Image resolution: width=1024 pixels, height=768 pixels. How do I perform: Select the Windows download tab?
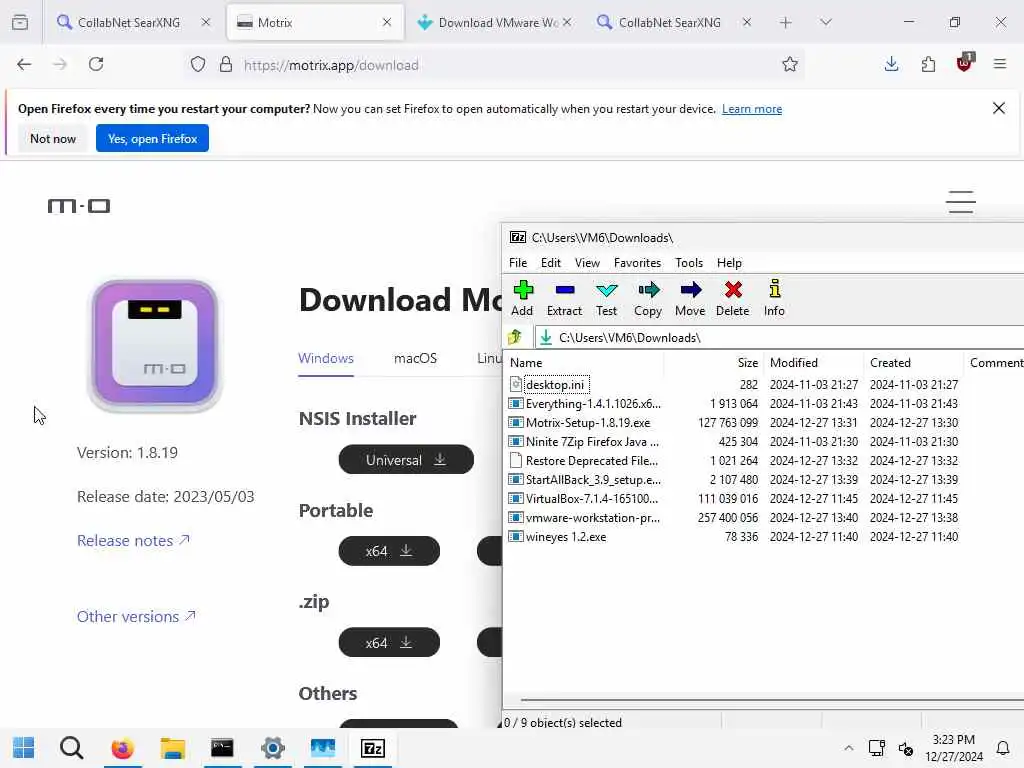(x=326, y=358)
